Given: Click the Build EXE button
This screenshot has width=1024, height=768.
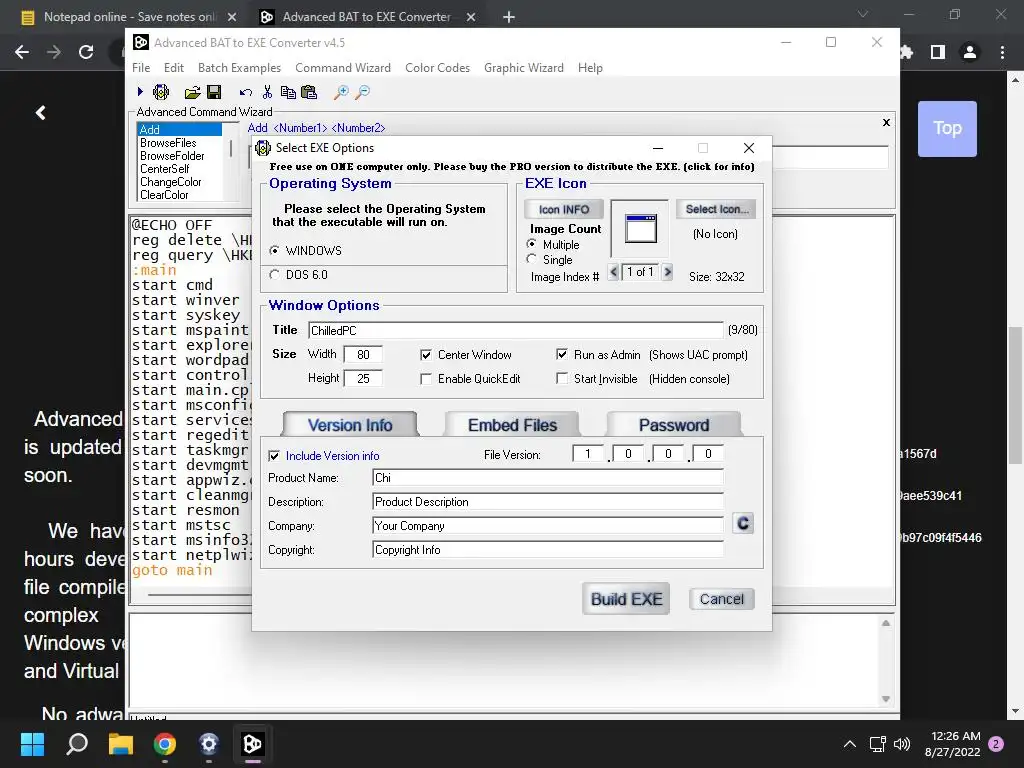Looking at the screenshot, I should [626, 599].
